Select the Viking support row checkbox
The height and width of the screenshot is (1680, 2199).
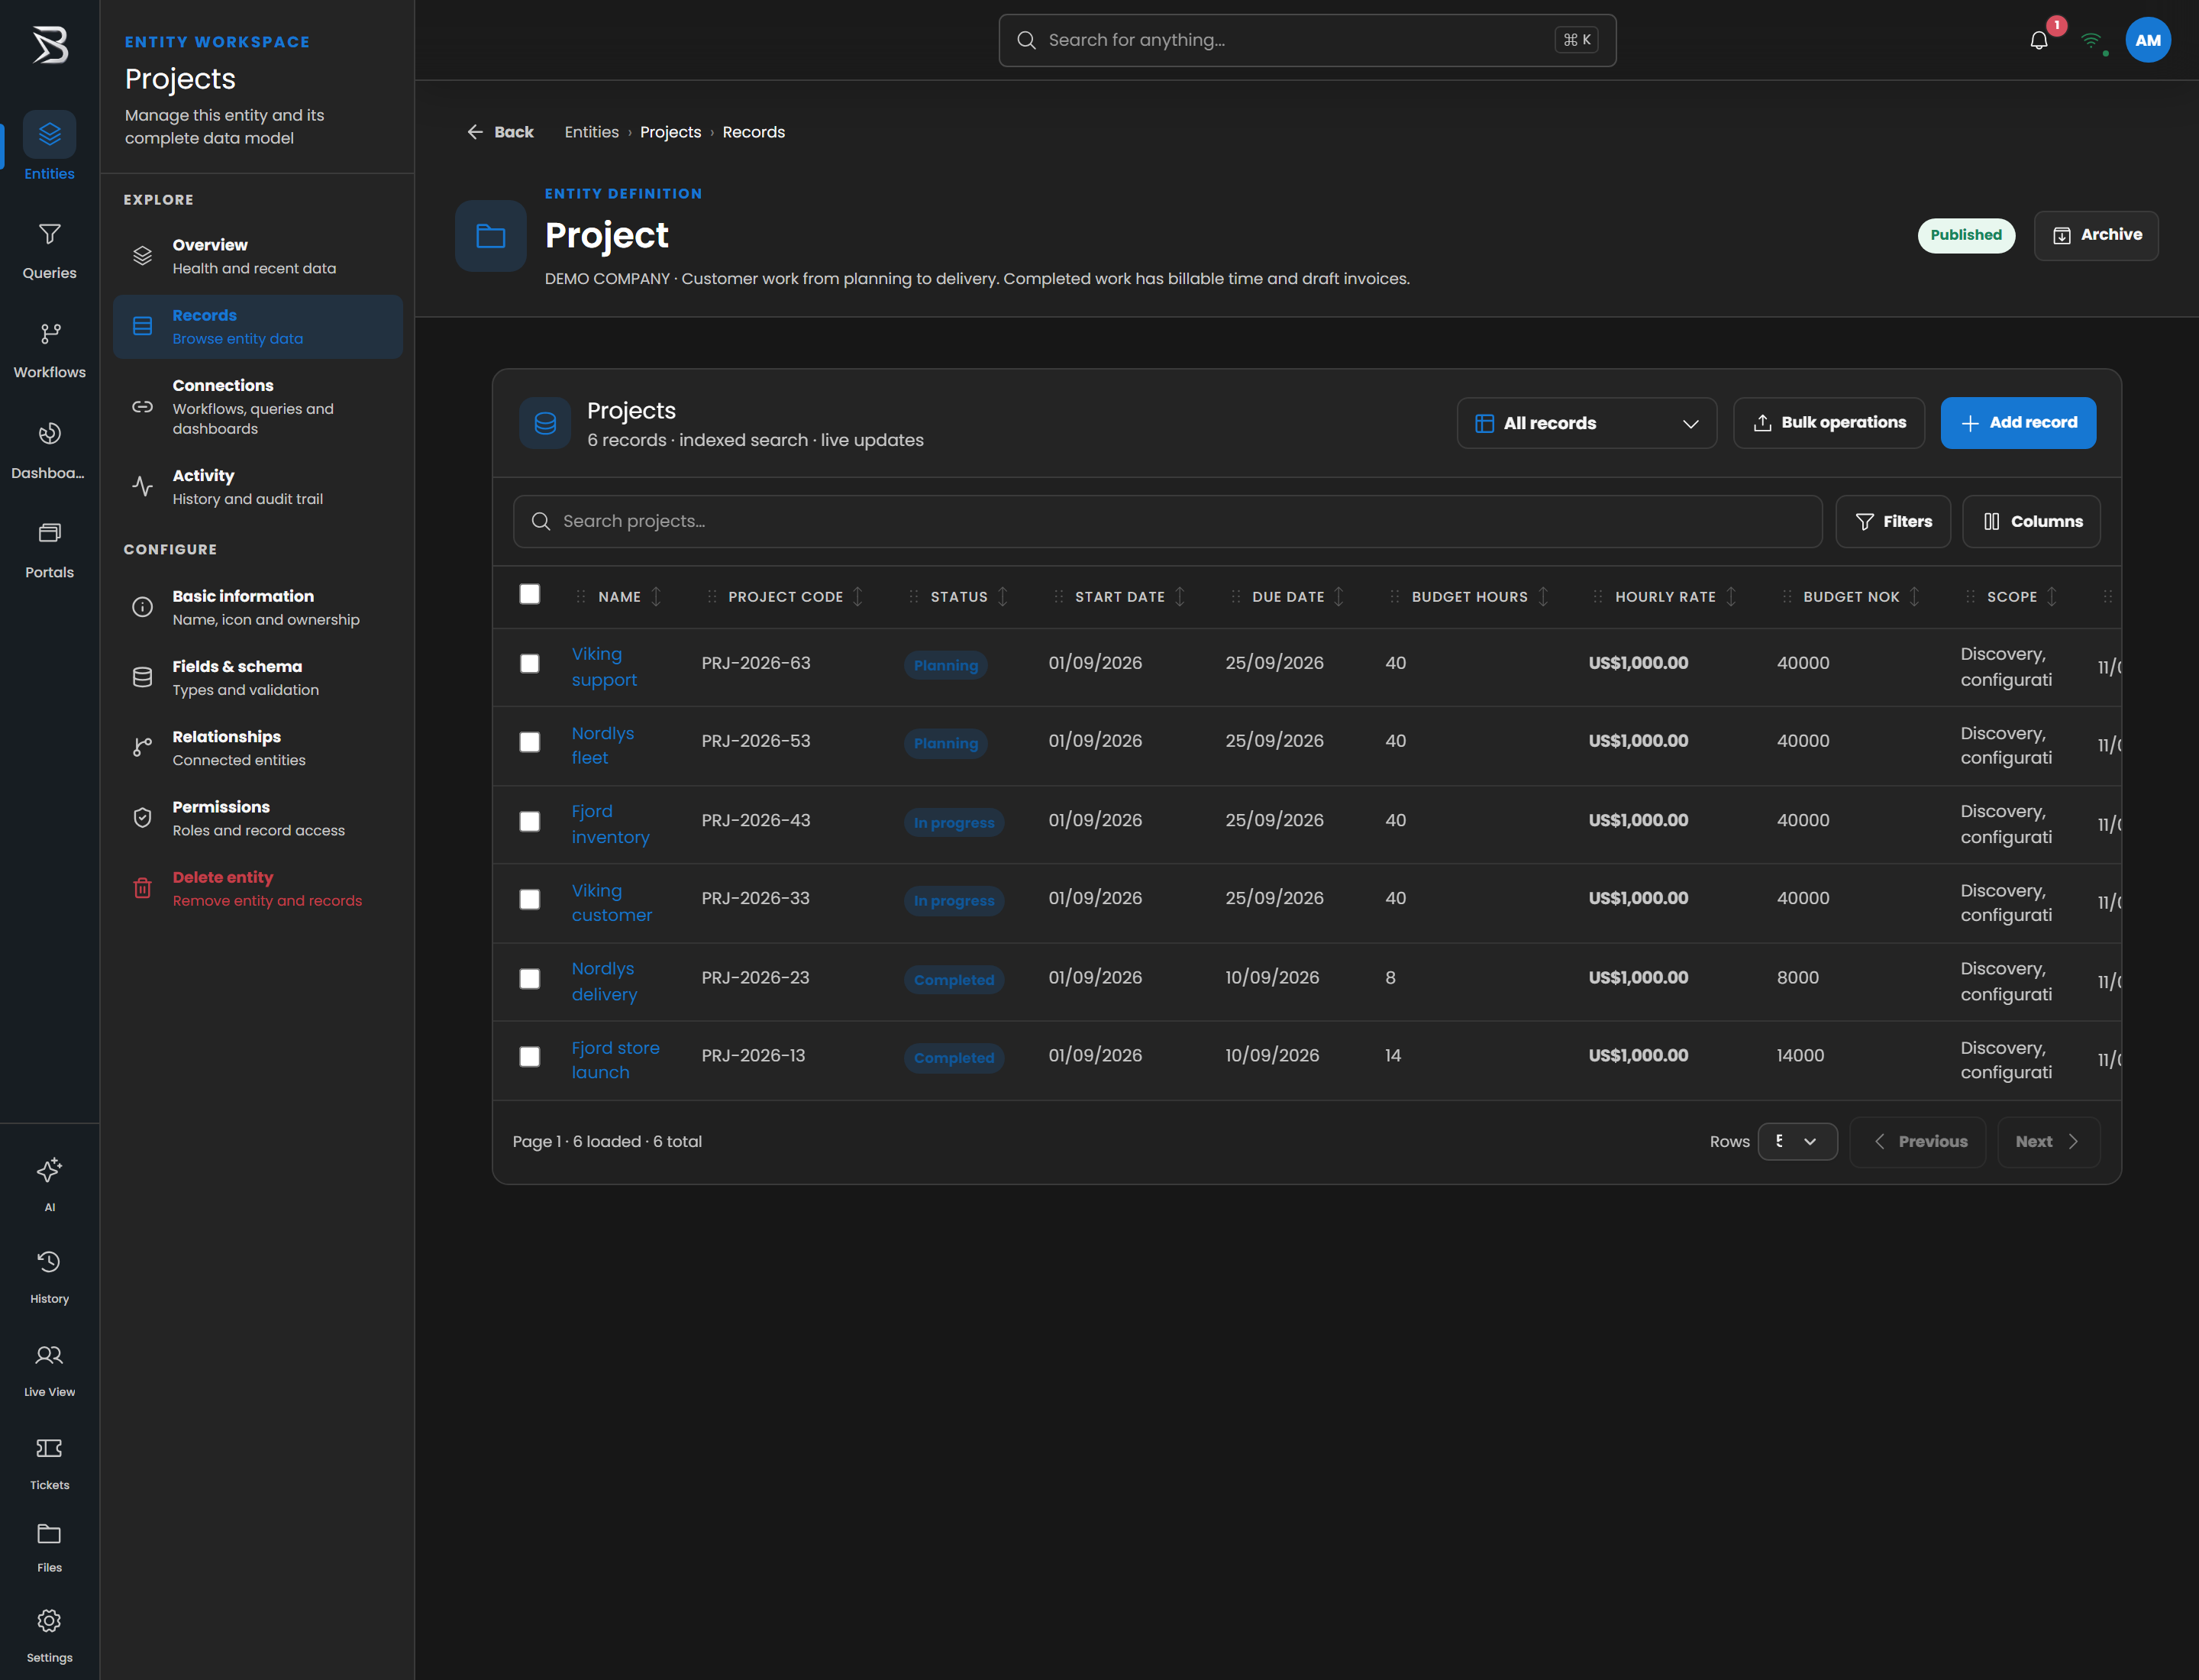pyautogui.click(x=530, y=664)
